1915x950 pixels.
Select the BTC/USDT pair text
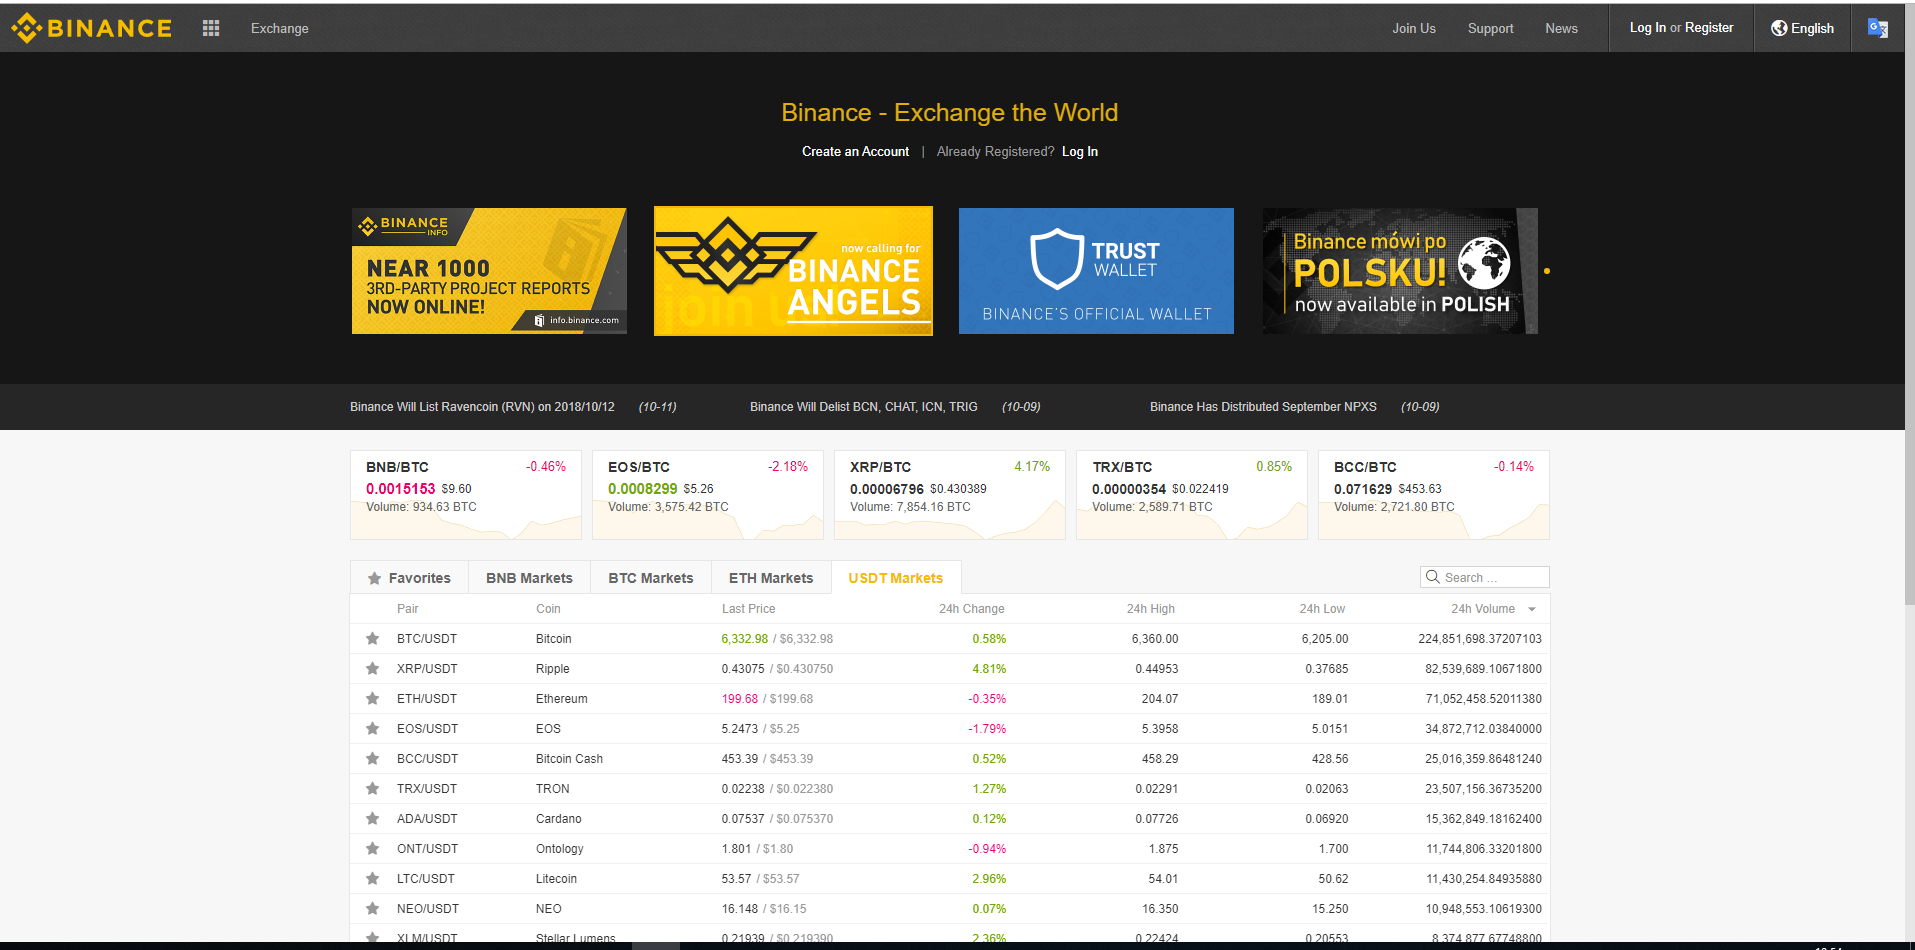427,639
